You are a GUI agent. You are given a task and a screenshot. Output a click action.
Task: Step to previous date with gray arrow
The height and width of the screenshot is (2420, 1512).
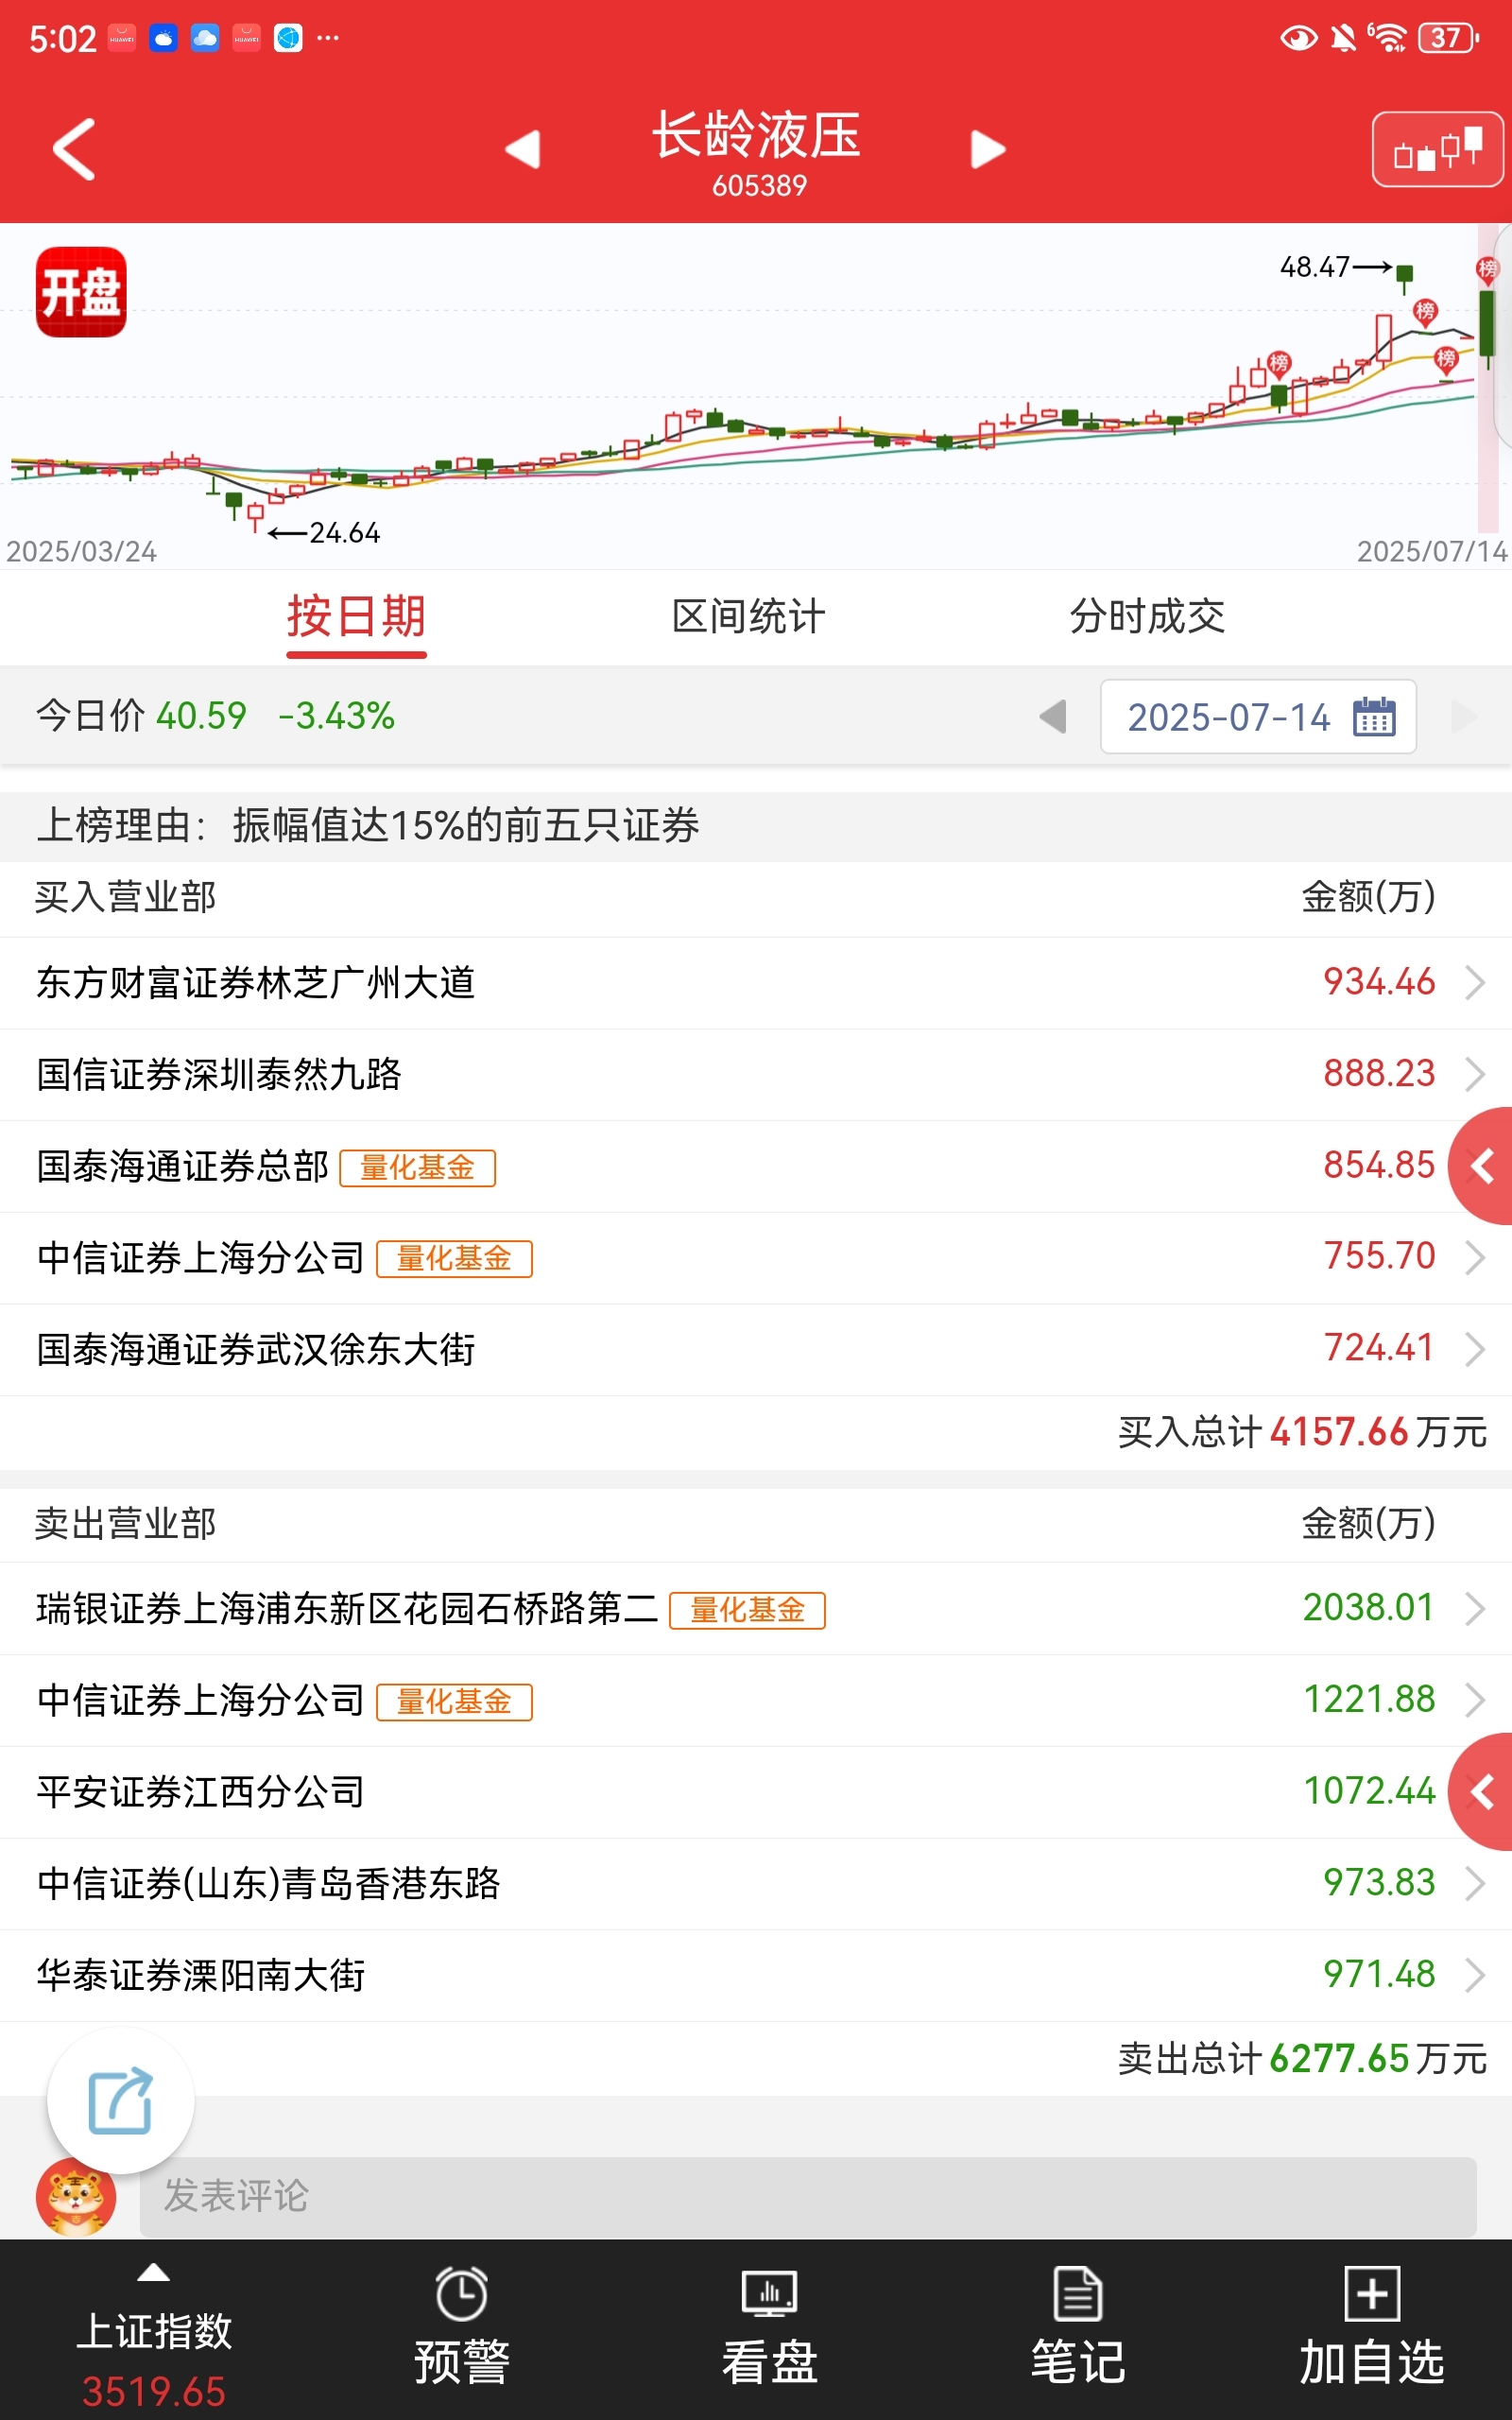tap(1053, 716)
